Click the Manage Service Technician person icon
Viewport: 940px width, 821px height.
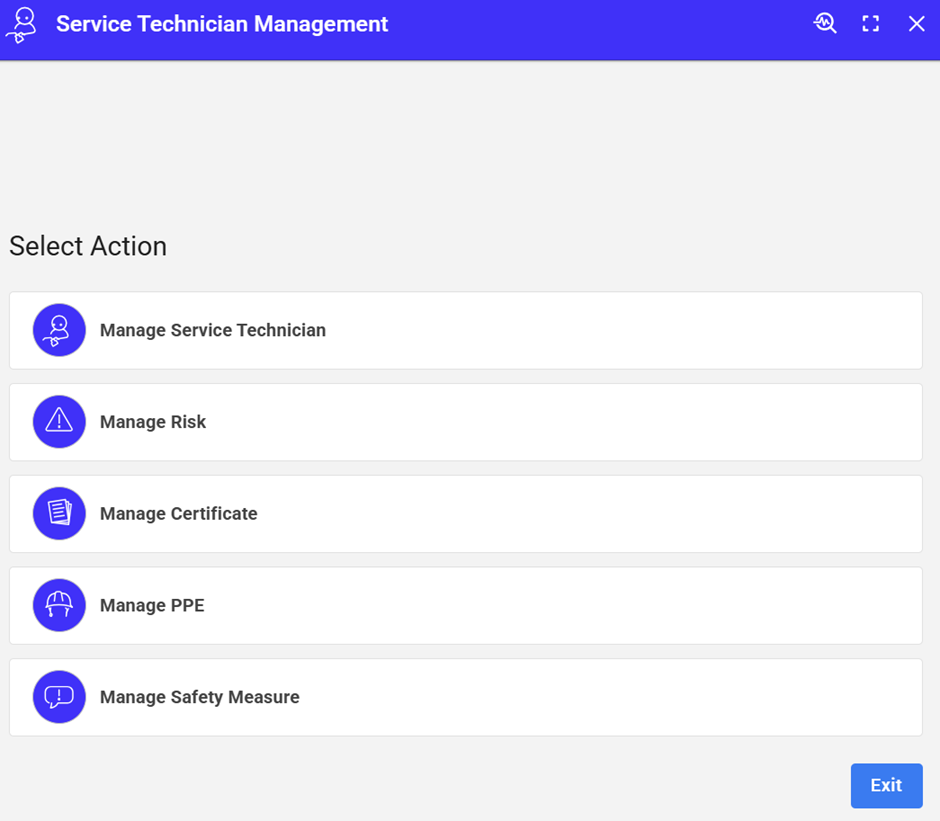pyautogui.click(x=59, y=330)
